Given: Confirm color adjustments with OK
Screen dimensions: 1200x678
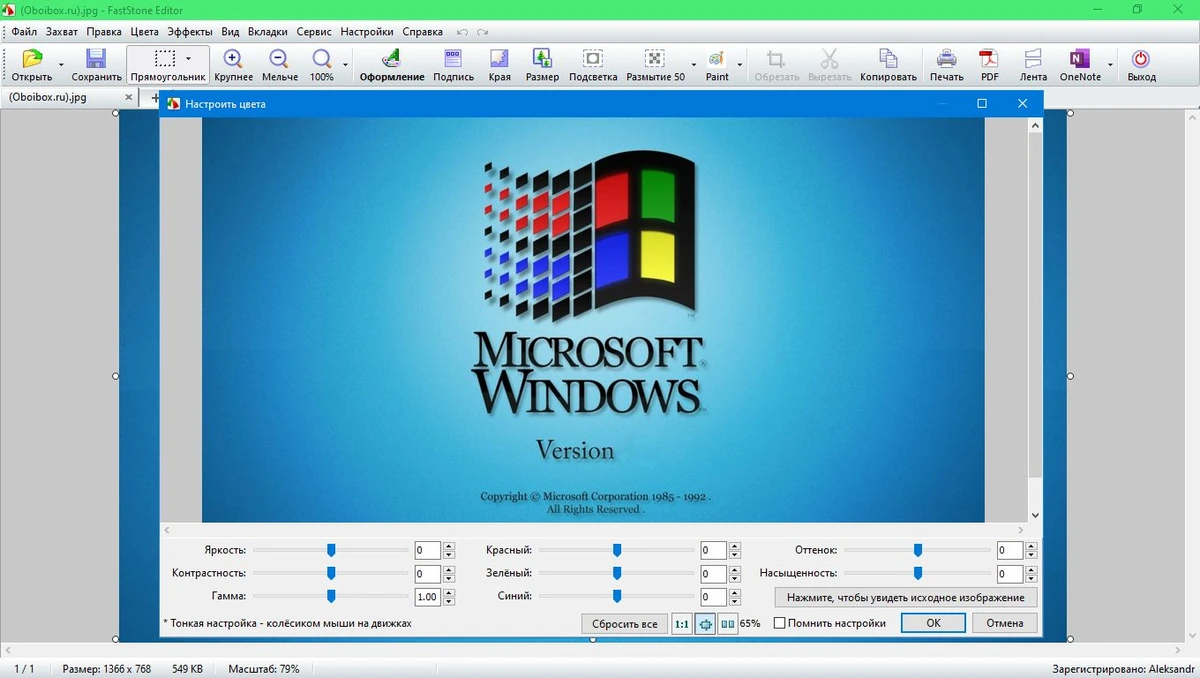Looking at the screenshot, I should point(933,623).
